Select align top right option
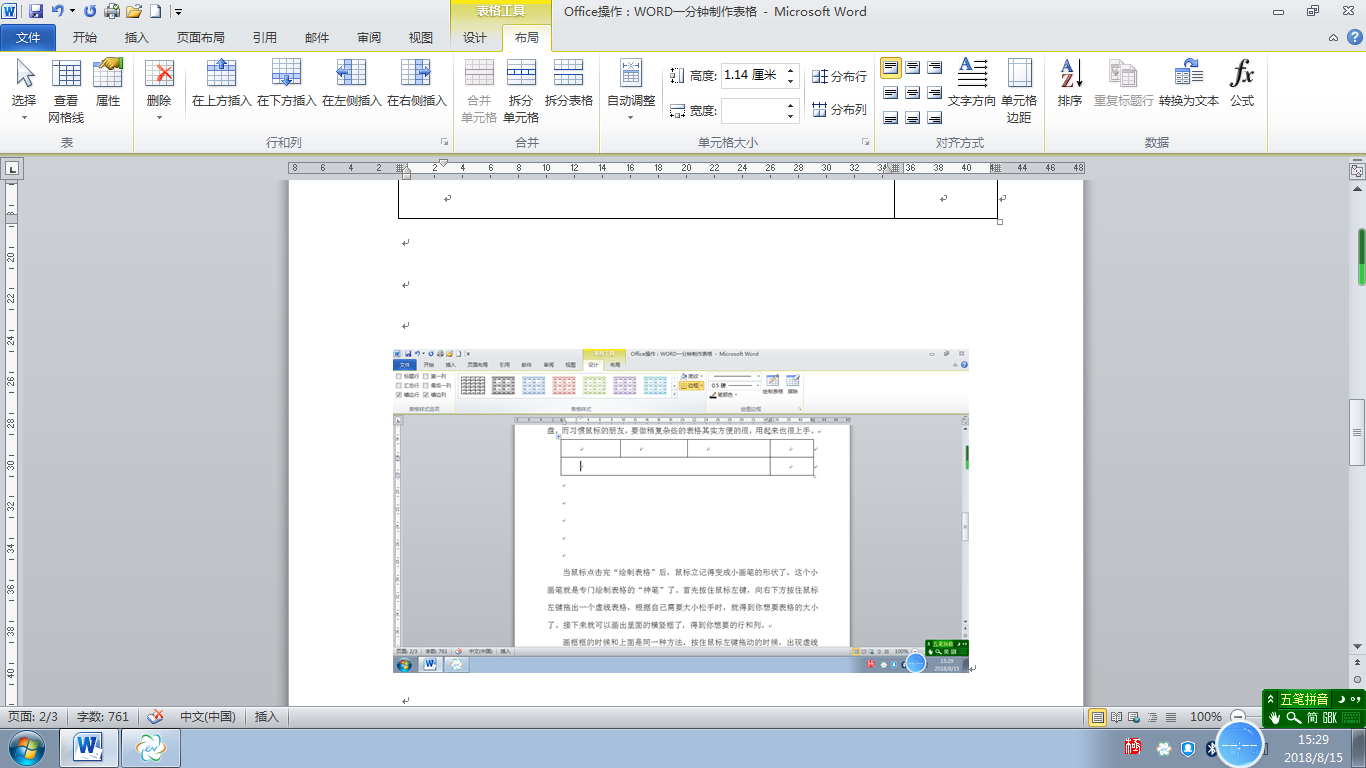The image size is (1366, 768). tap(935, 68)
